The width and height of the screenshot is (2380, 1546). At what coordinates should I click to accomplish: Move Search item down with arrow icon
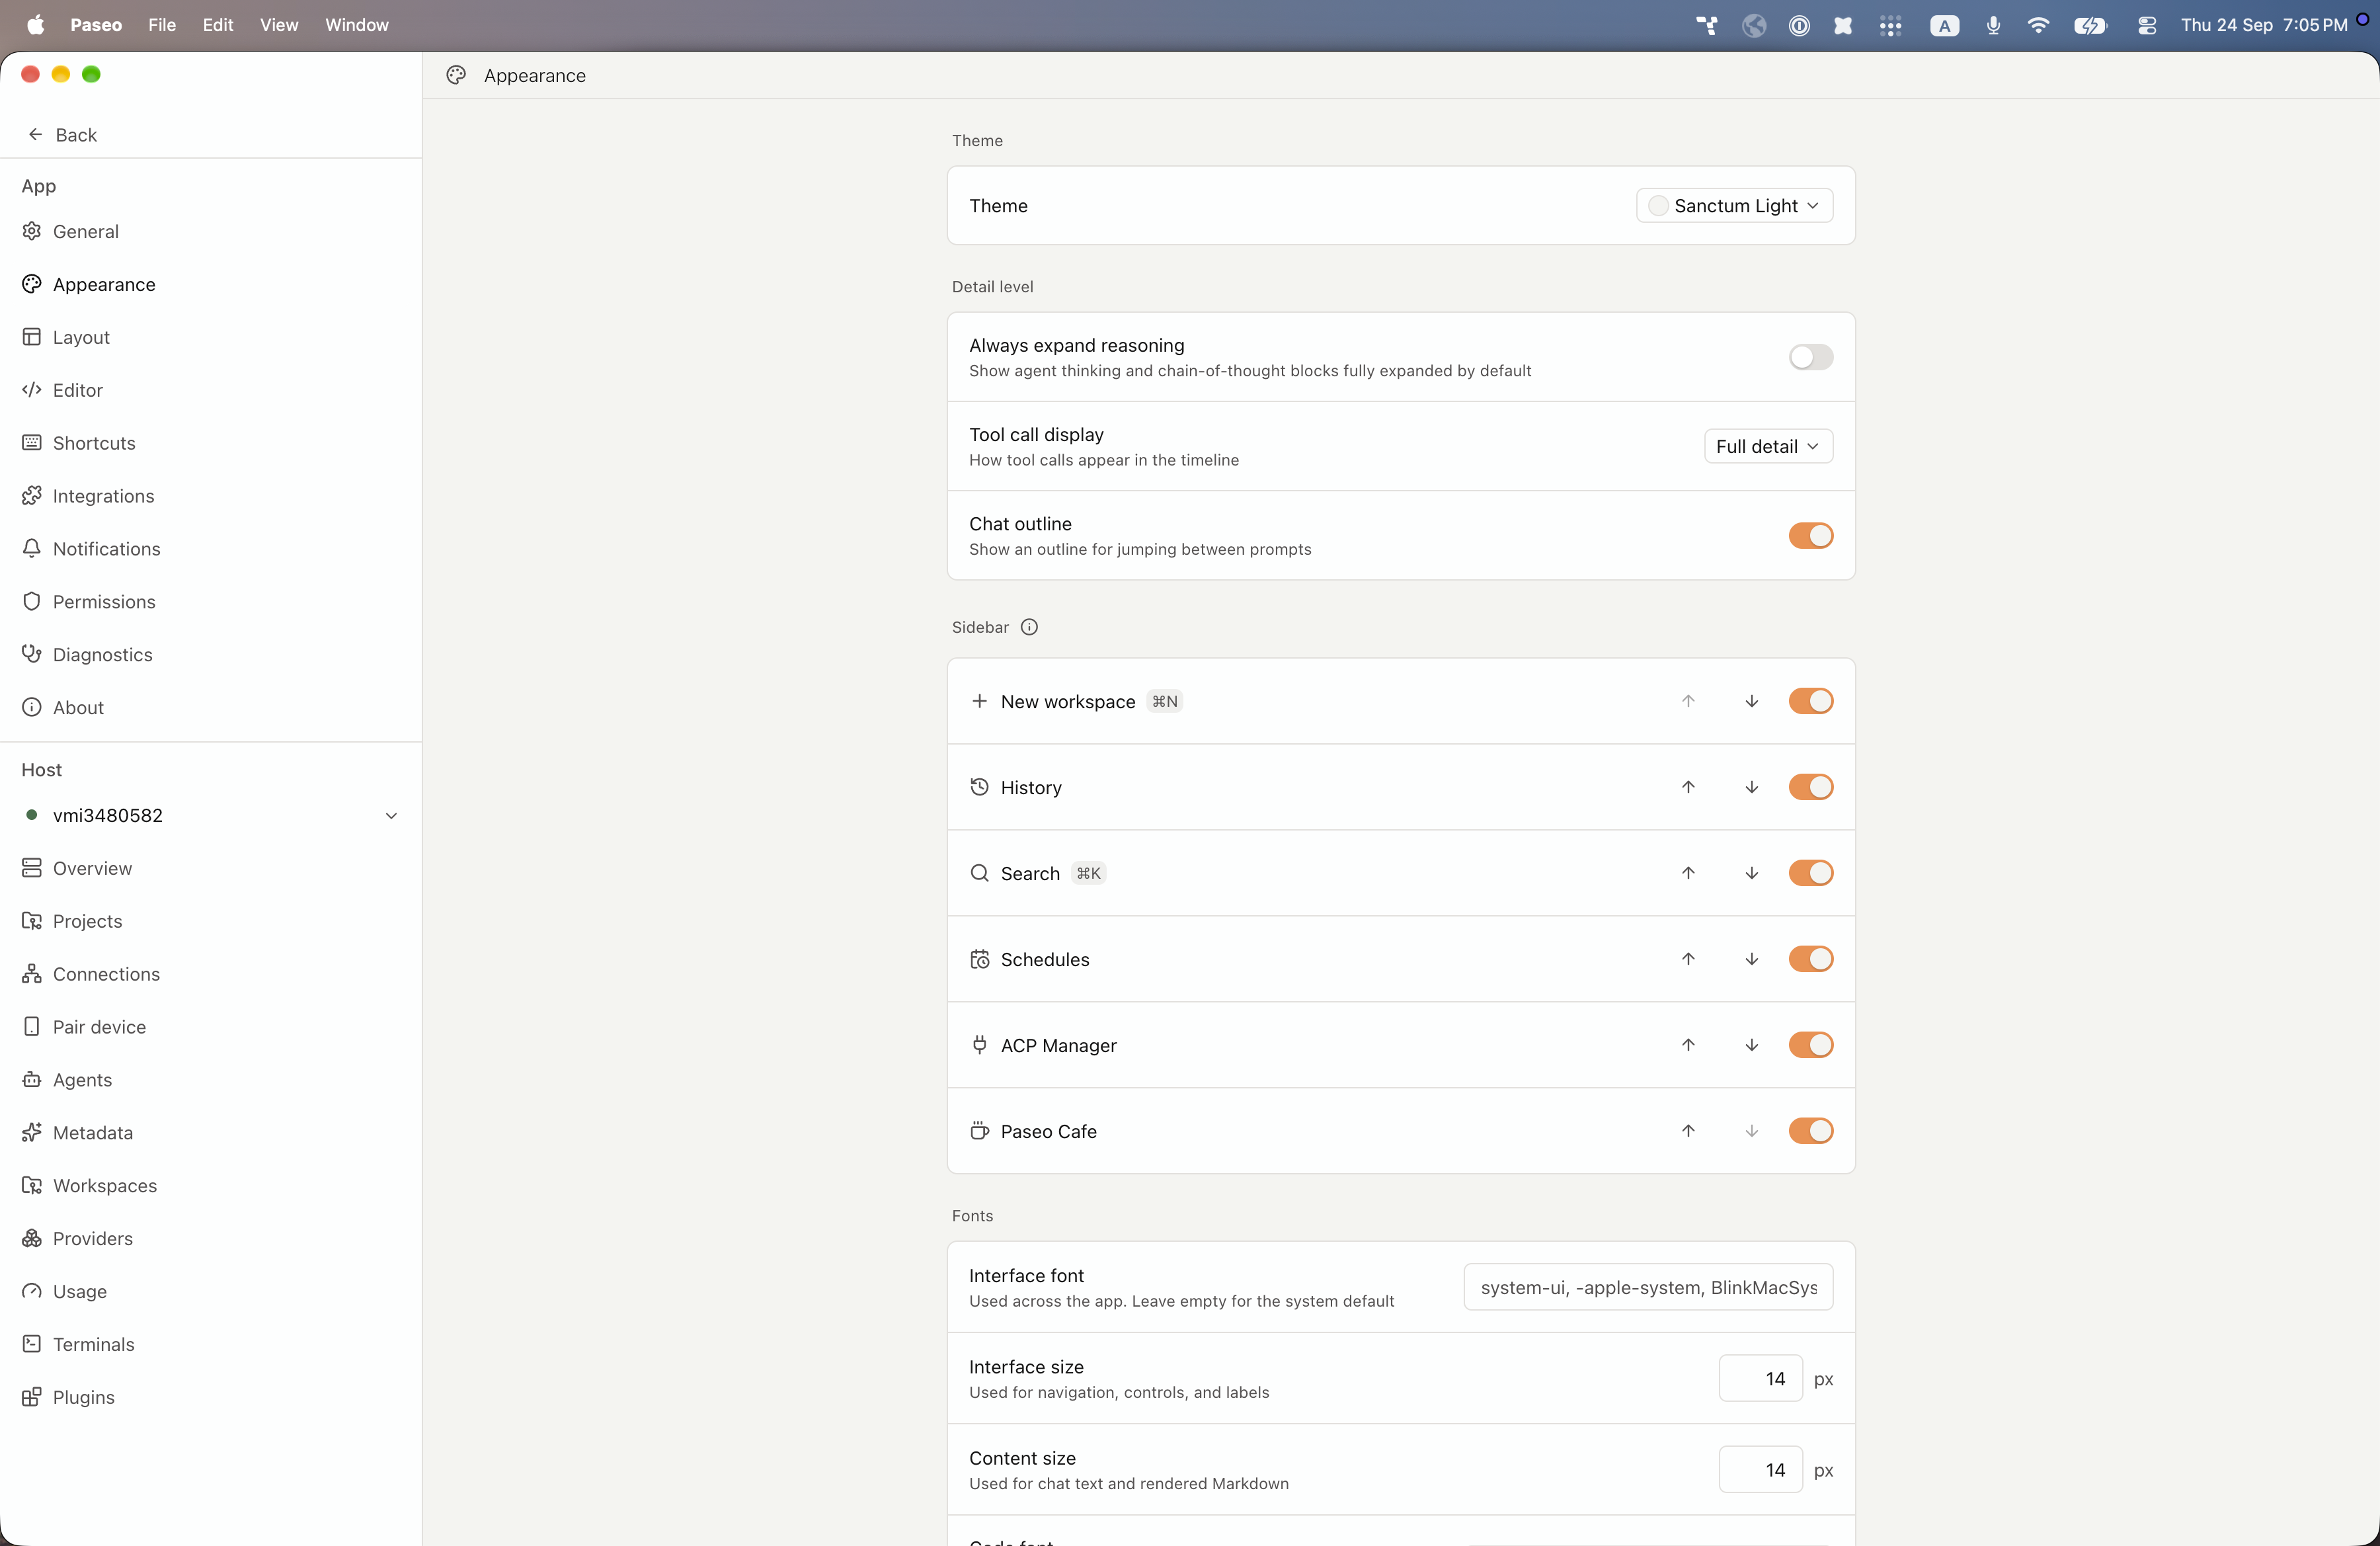[x=1751, y=873]
